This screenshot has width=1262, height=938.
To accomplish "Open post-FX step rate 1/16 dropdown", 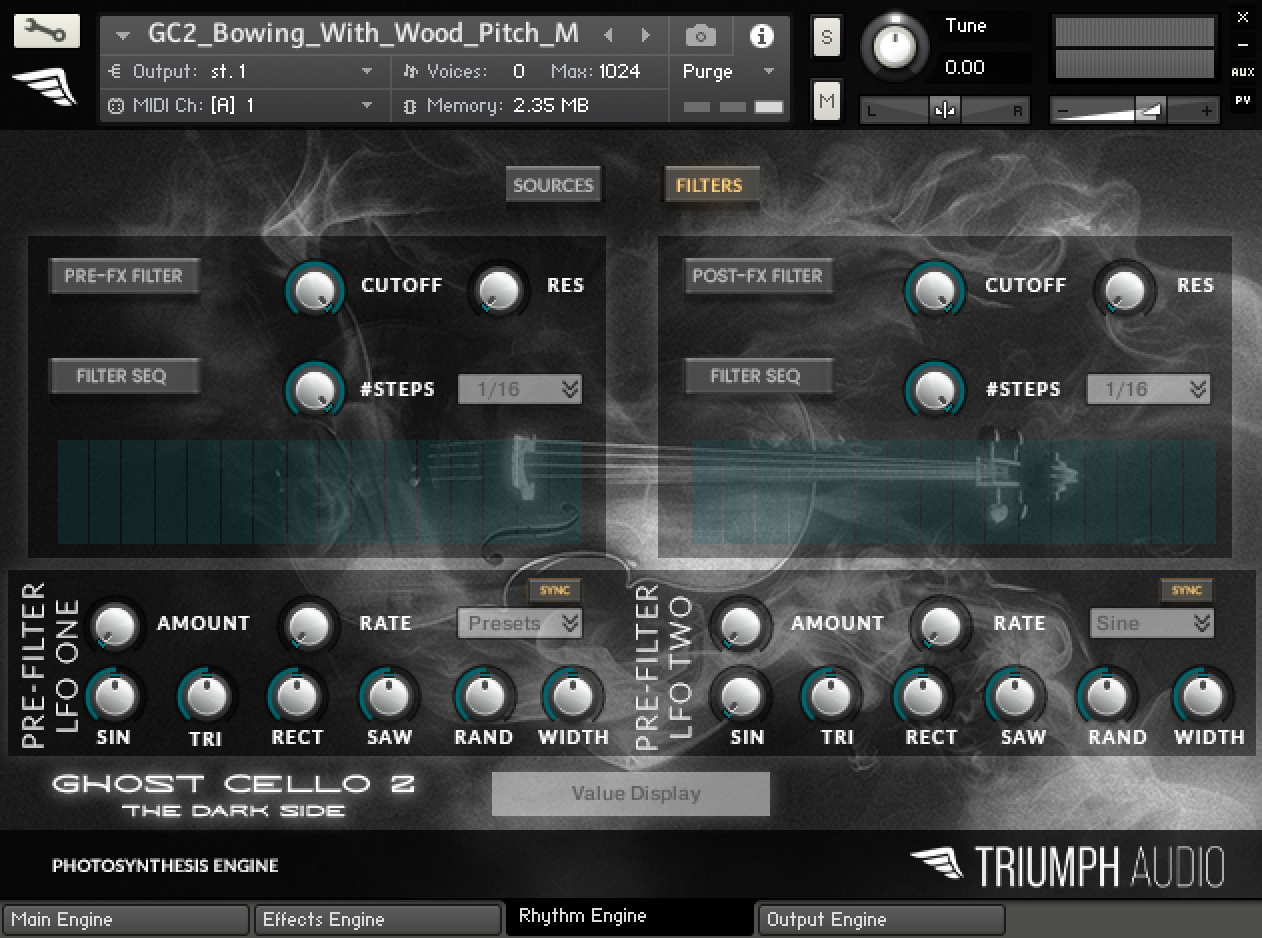I will click(x=1148, y=389).
